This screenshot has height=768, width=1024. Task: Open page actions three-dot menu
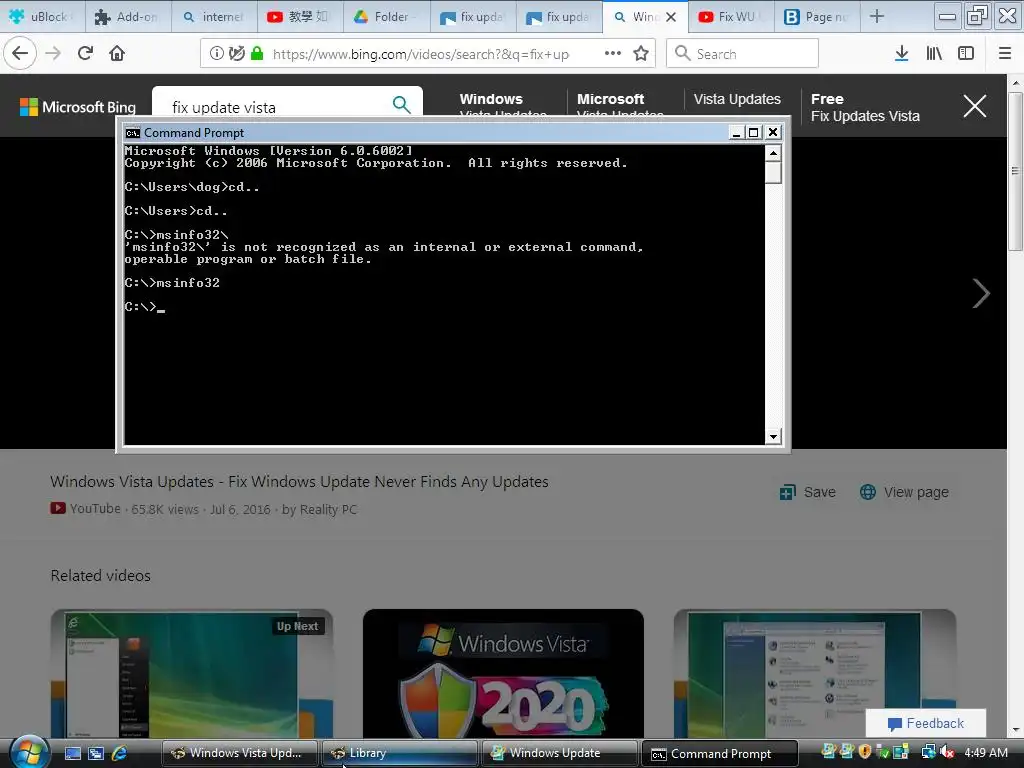pyautogui.click(x=613, y=54)
